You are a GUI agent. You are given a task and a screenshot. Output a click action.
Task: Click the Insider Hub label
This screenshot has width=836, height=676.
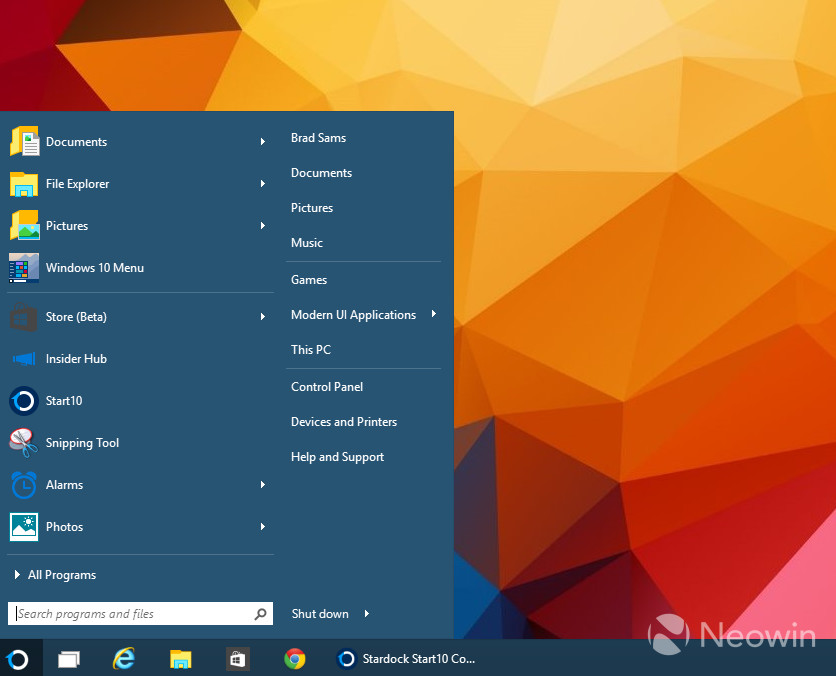[x=76, y=359]
